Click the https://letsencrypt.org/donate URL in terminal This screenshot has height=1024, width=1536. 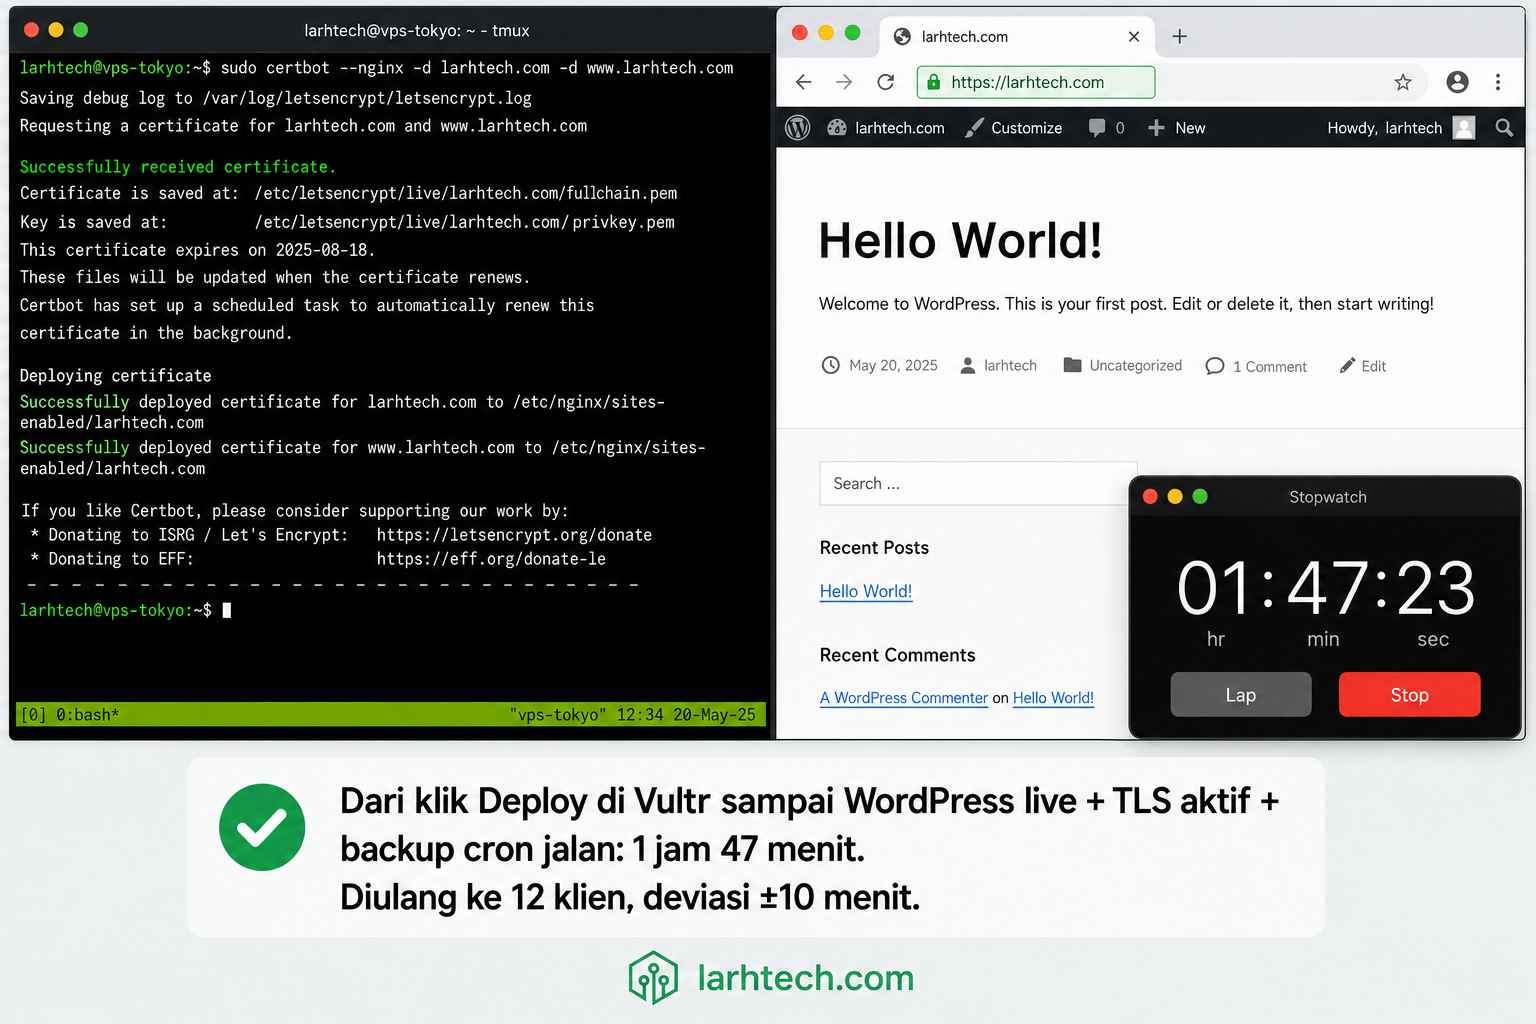pos(514,535)
